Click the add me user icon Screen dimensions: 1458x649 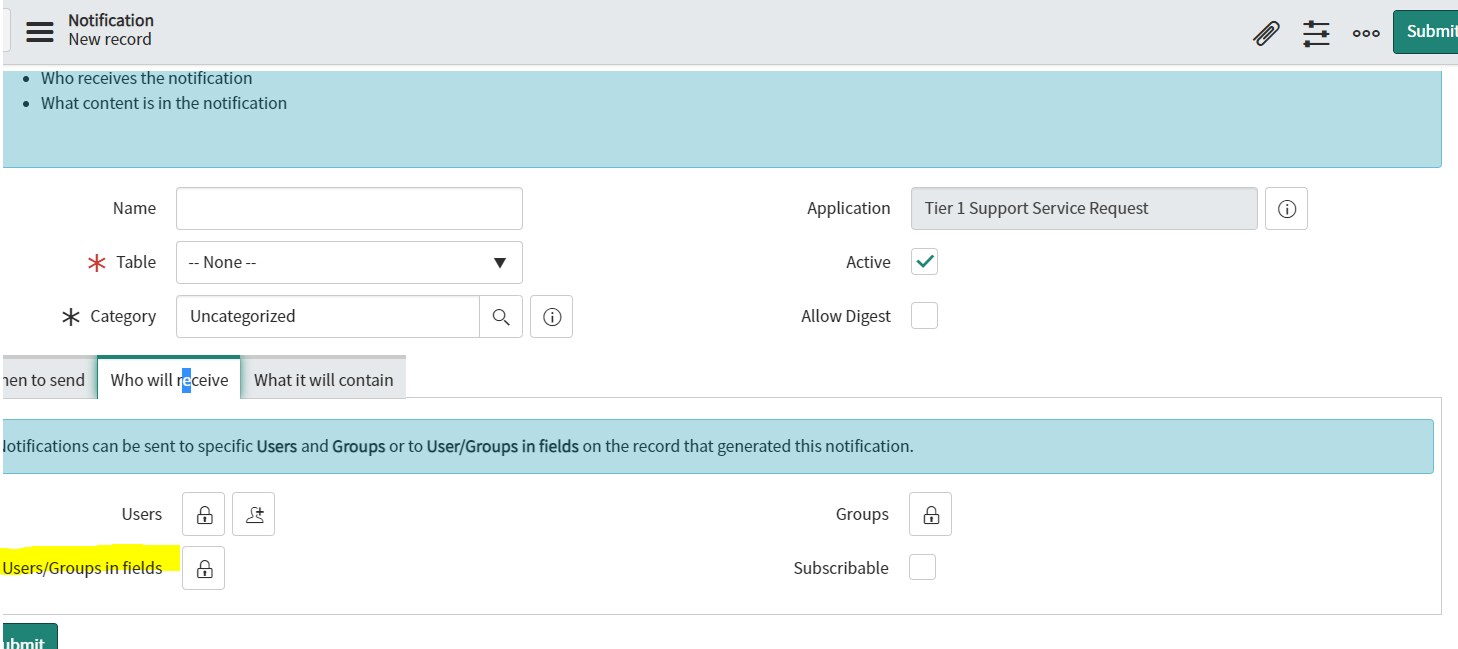(x=254, y=514)
